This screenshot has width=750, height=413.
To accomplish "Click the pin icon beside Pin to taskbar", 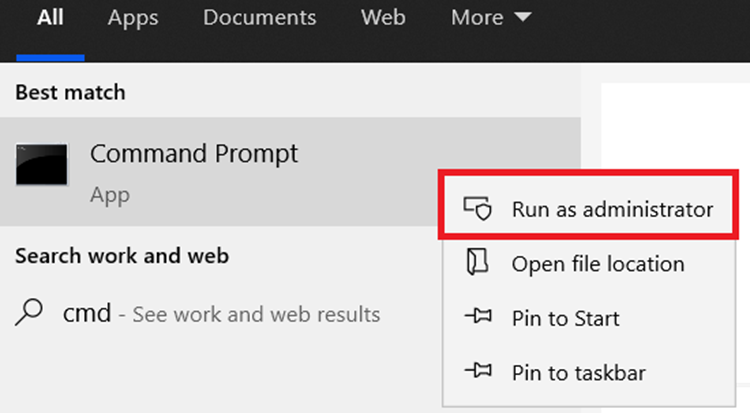I will click(477, 373).
